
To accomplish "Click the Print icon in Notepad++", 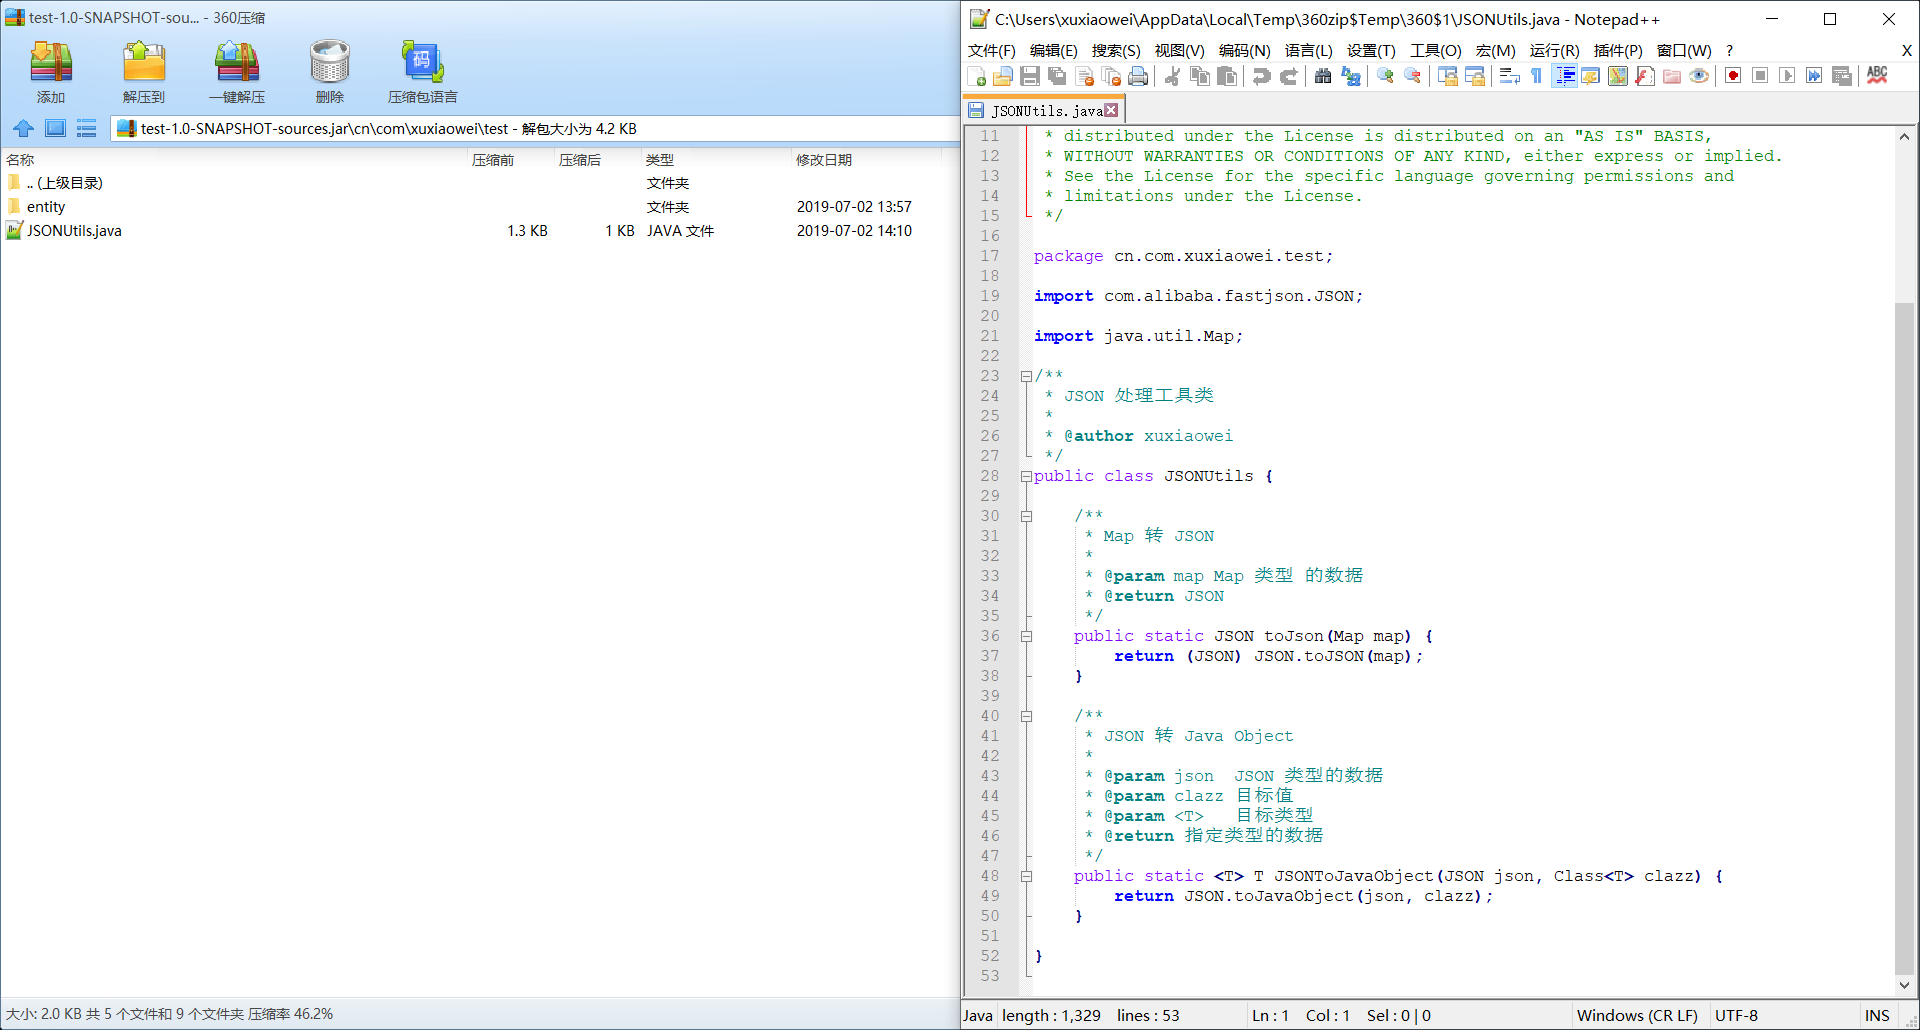I will pyautogui.click(x=1138, y=76).
